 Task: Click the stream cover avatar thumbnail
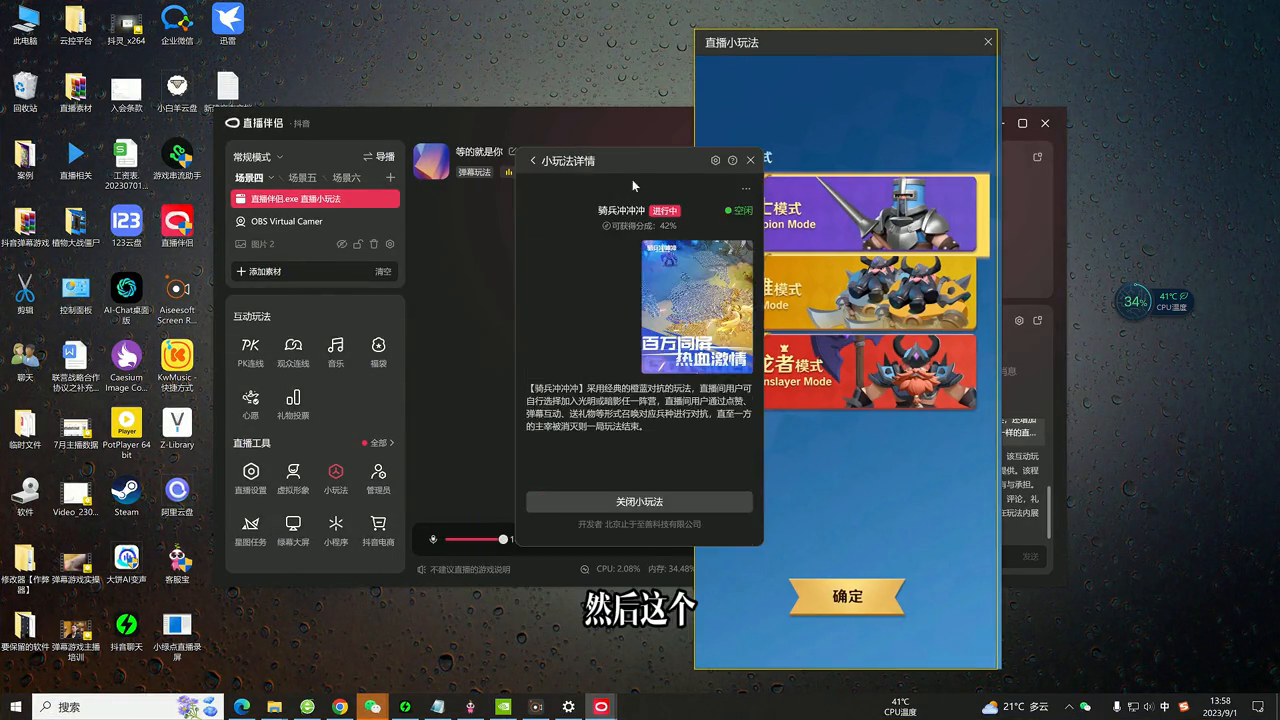432,161
